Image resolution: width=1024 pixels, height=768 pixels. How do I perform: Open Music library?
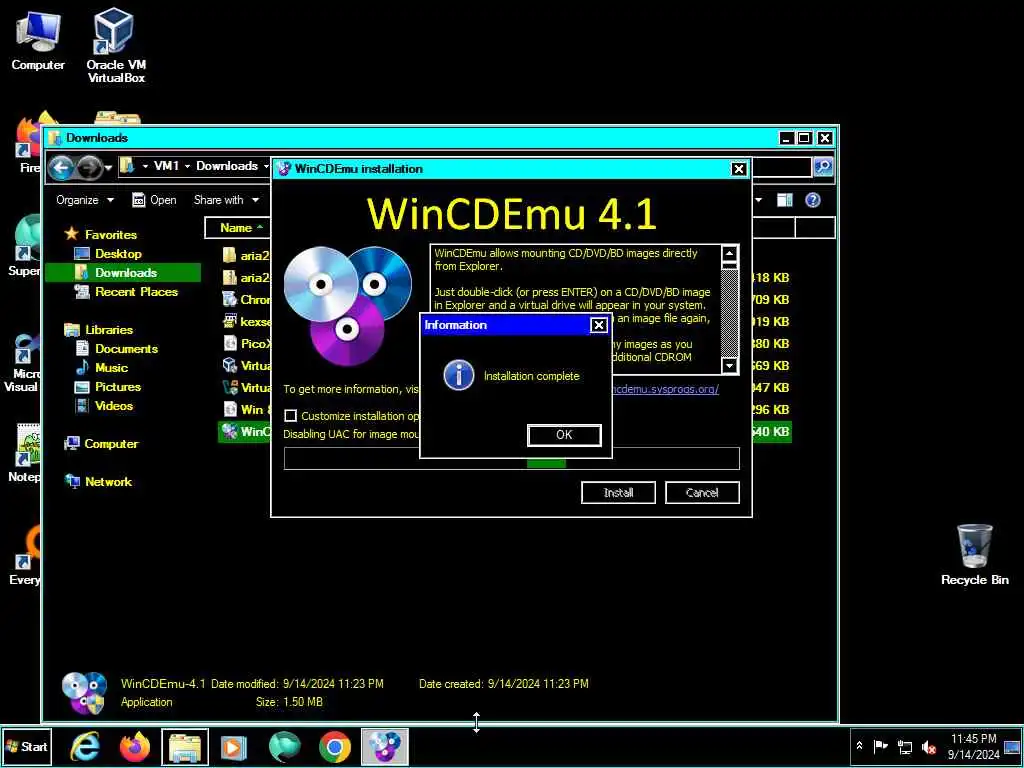[102, 368]
